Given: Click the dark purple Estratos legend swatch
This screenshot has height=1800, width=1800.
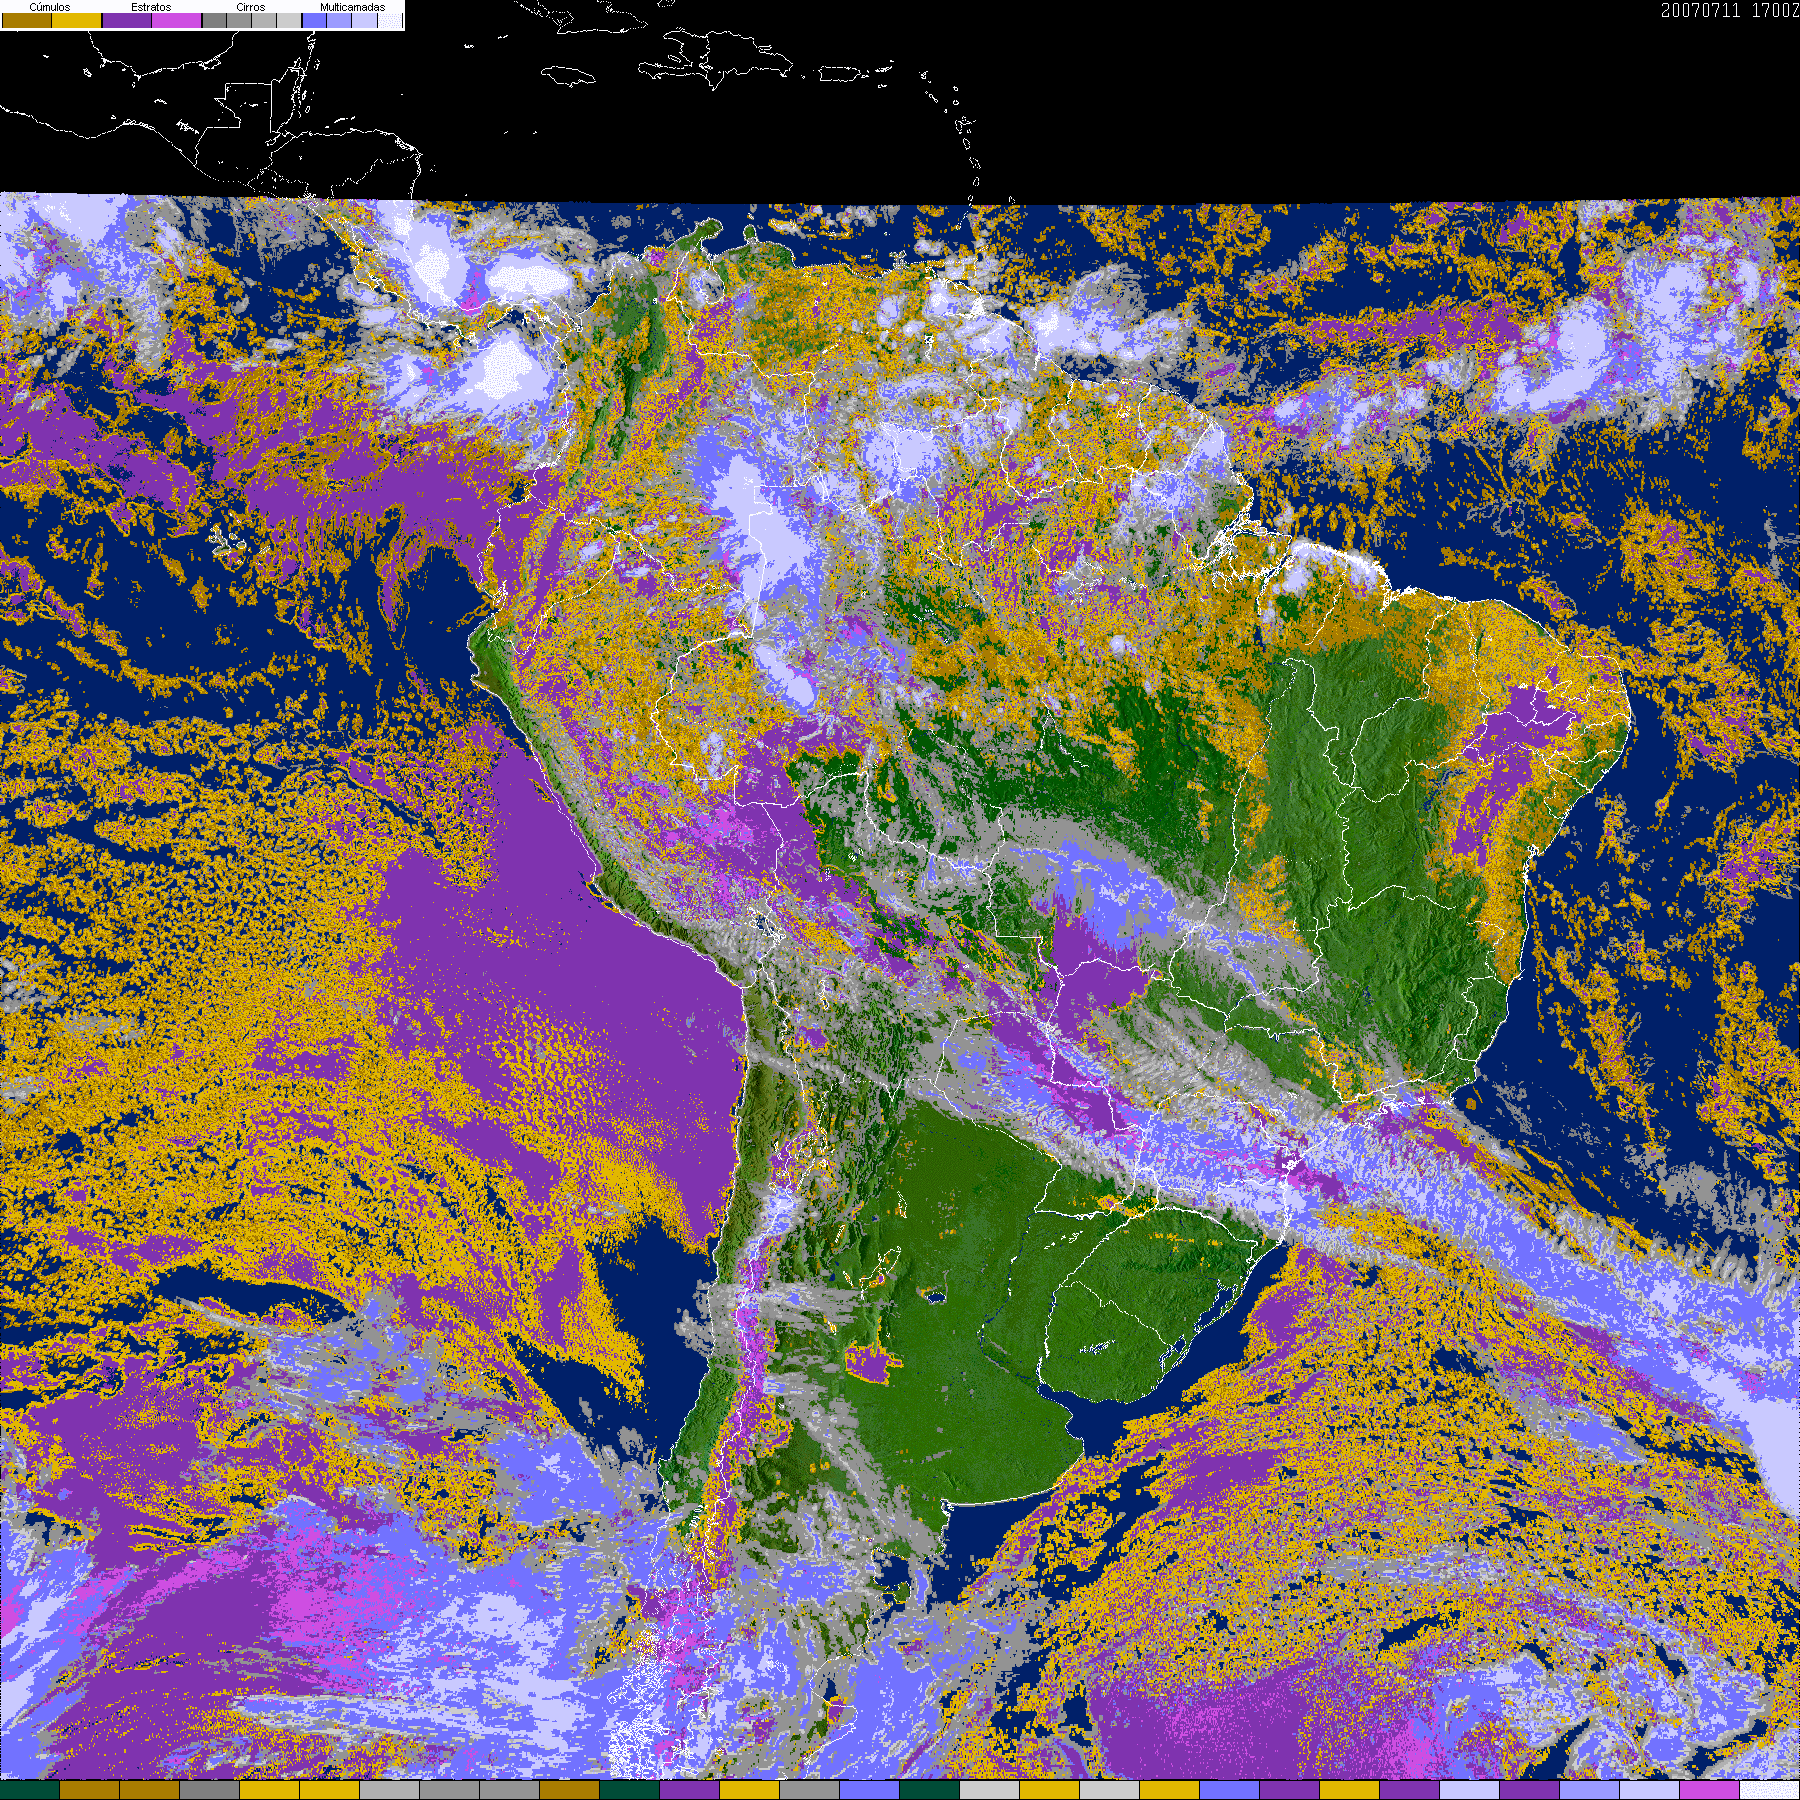Looking at the screenshot, I should tap(127, 20).
